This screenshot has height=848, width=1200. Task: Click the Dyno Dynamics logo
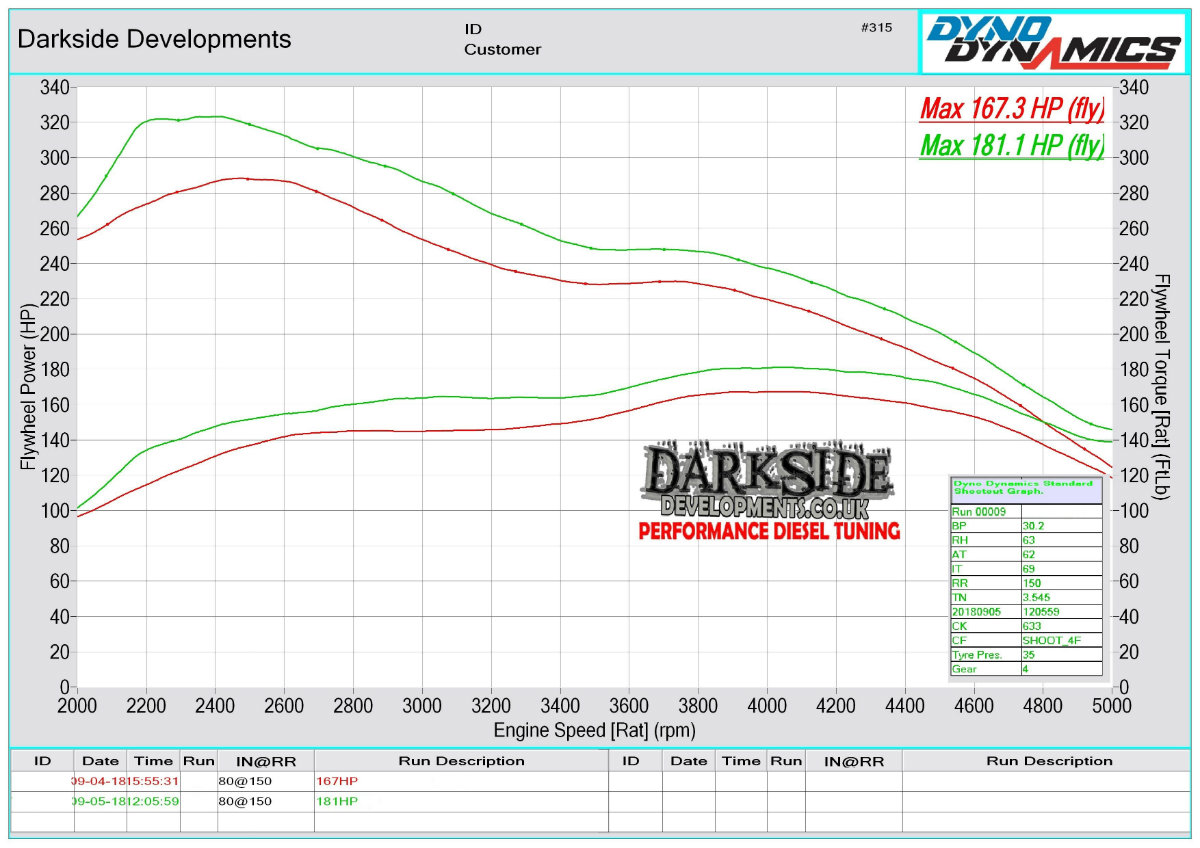[1054, 42]
